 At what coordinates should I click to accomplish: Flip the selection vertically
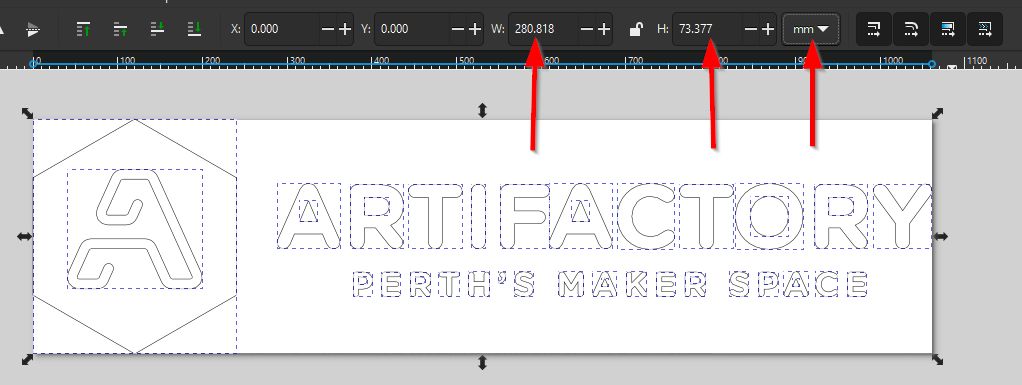click(x=33, y=29)
